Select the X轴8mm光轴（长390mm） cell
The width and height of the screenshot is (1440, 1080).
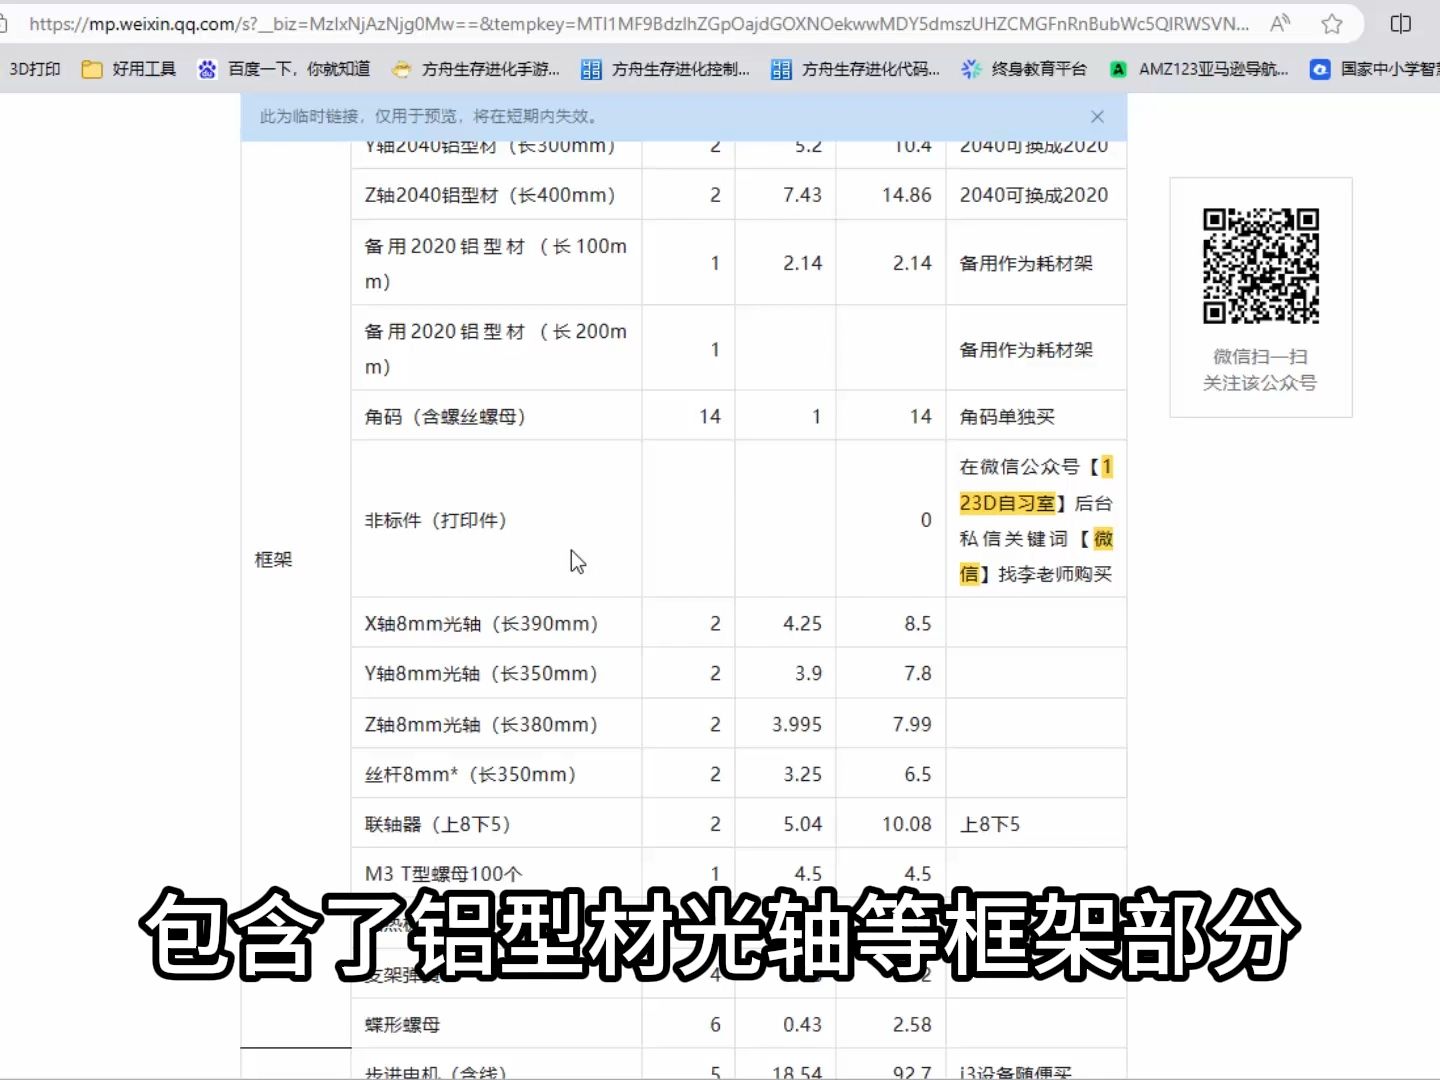tap(496, 624)
